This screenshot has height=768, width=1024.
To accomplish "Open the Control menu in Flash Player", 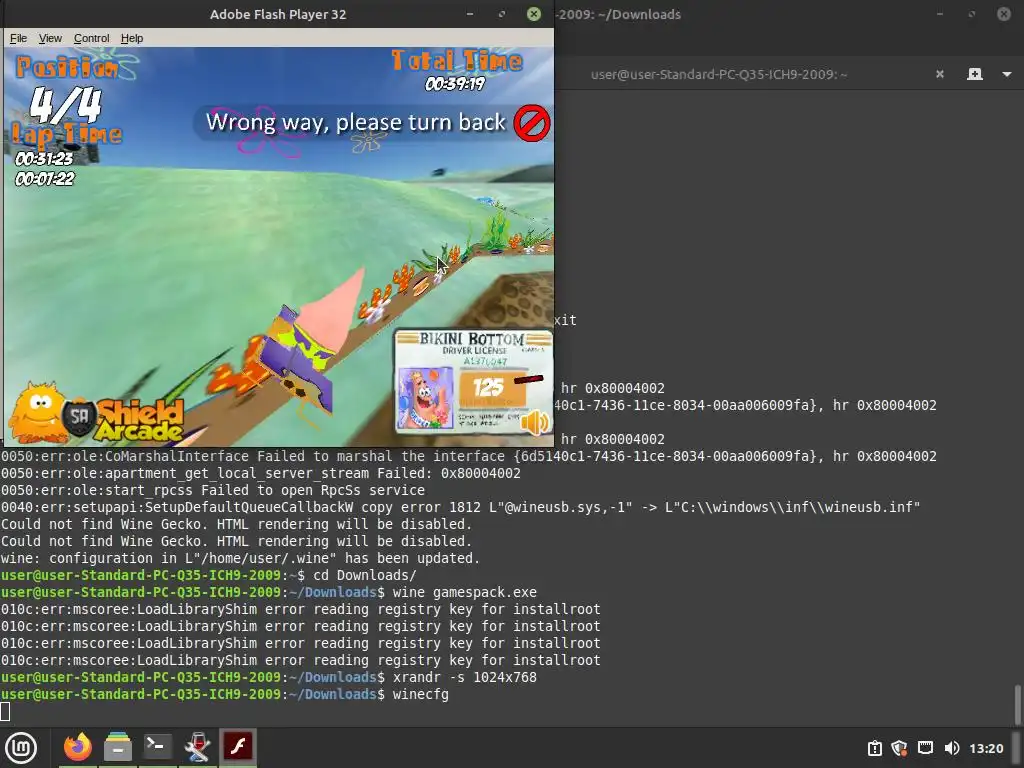I will [x=91, y=39].
